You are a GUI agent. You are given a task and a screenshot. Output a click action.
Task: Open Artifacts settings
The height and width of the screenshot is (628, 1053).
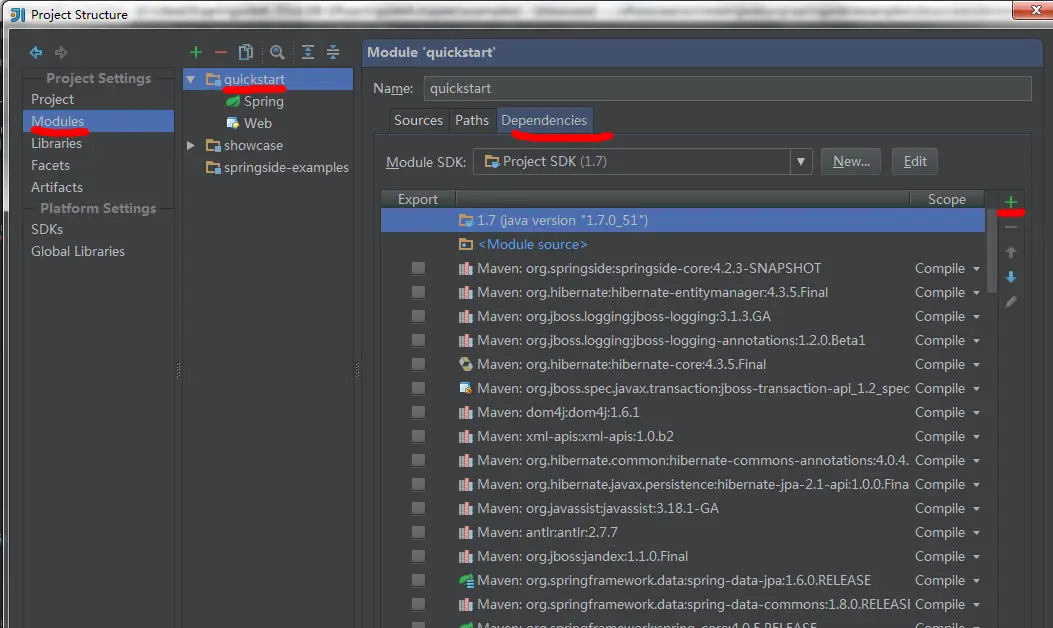pos(56,187)
